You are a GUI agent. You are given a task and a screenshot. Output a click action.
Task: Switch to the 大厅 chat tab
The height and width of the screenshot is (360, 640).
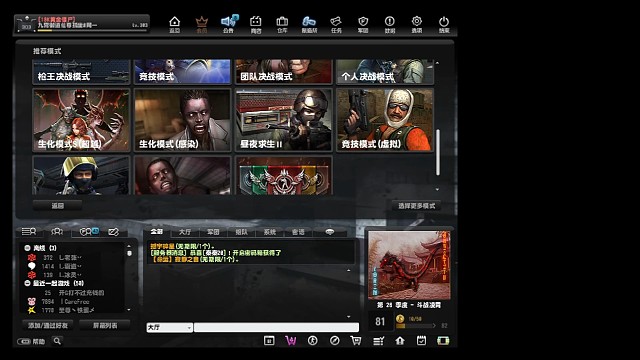click(185, 232)
